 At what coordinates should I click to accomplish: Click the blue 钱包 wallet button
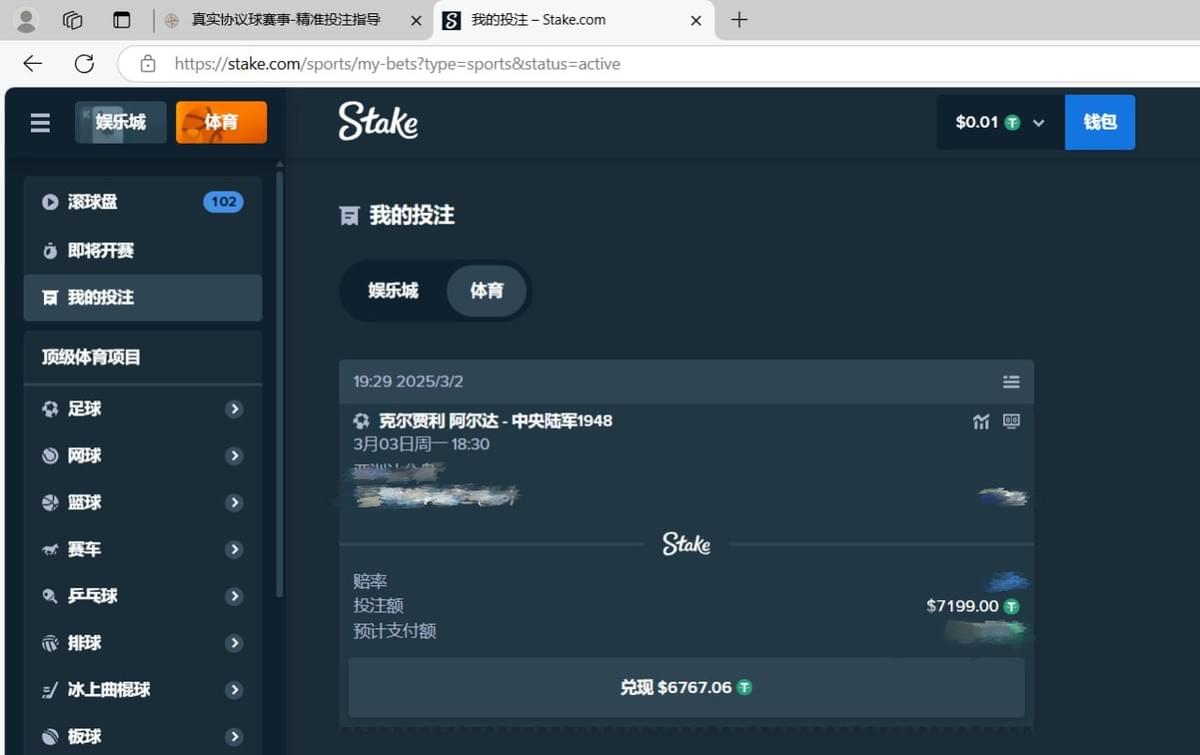coord(1100,122)
